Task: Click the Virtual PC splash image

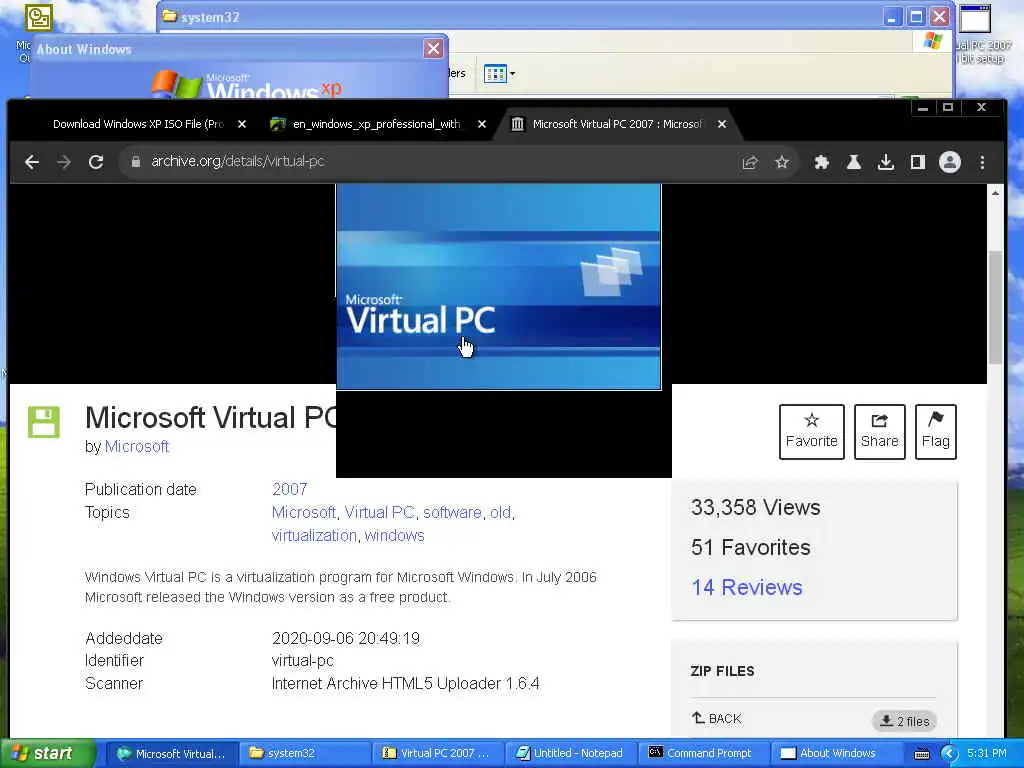Action: (x=498, y=286)
